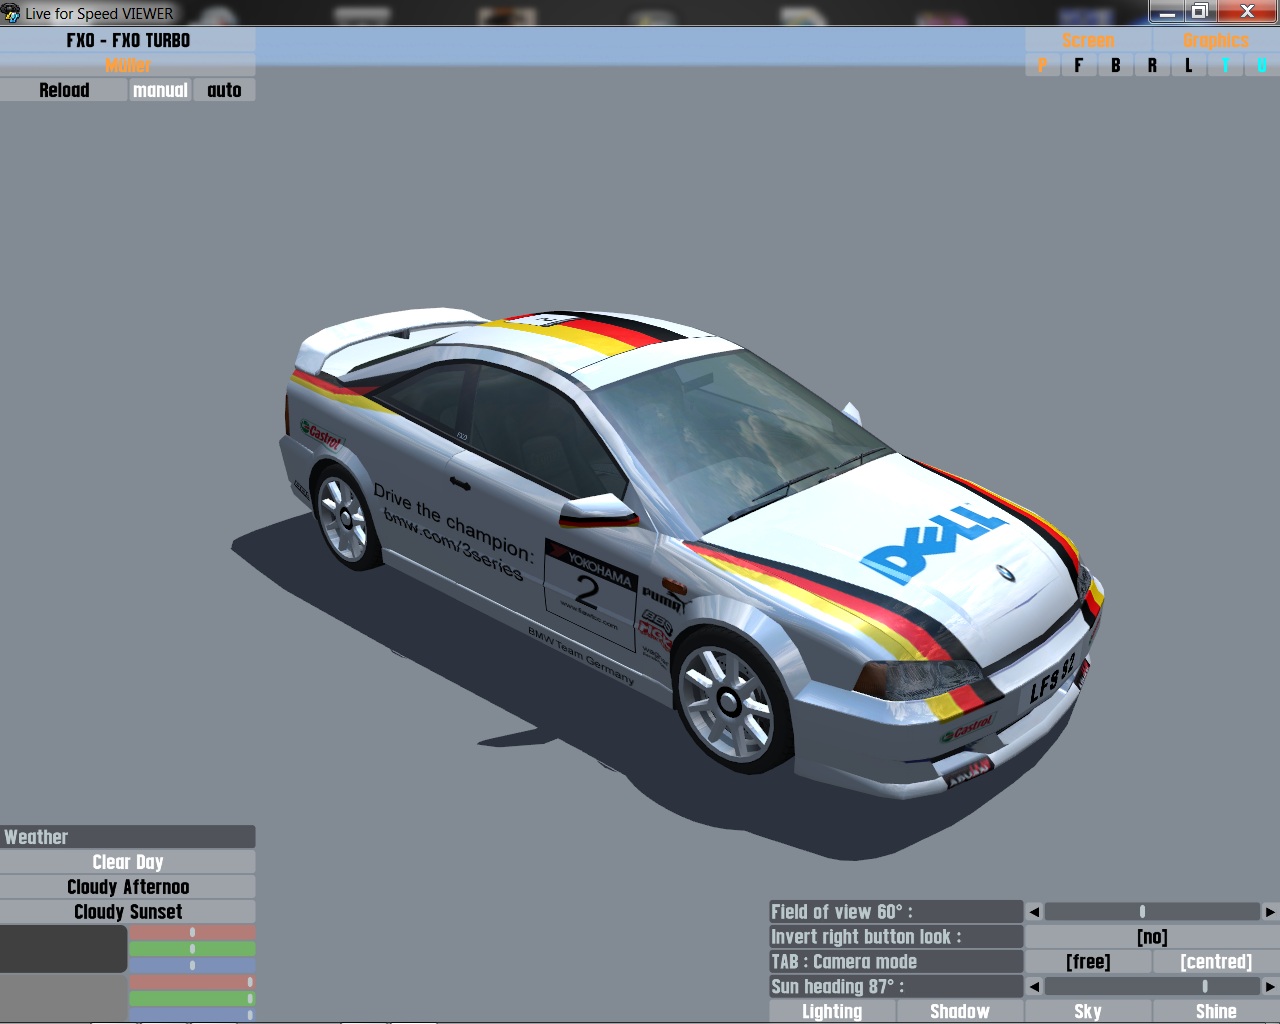Click the Sun heading 87° label

click(896, 987)
